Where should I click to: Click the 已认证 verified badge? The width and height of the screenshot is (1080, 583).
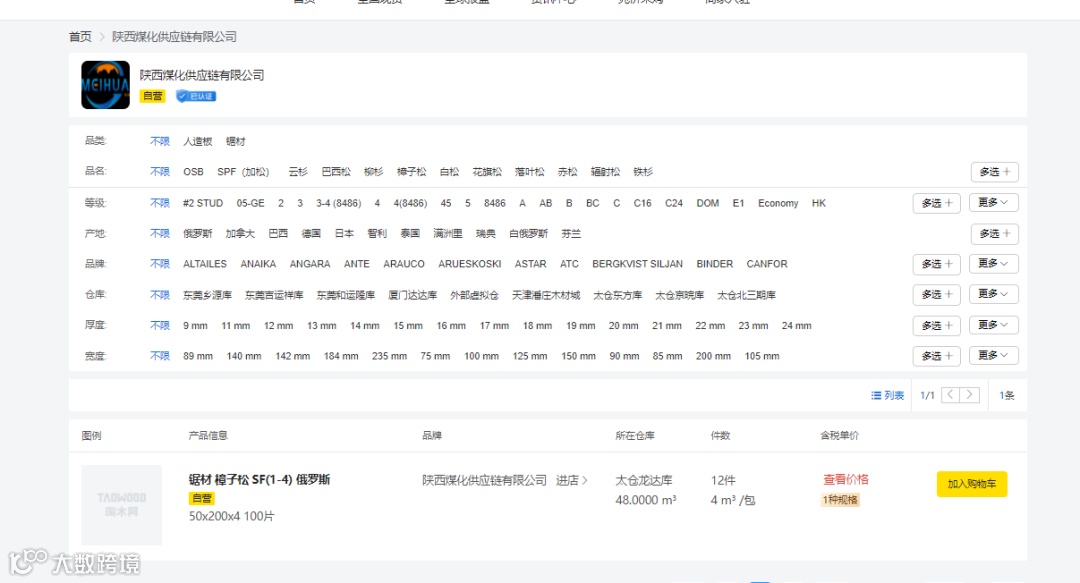tap(196, 96)
